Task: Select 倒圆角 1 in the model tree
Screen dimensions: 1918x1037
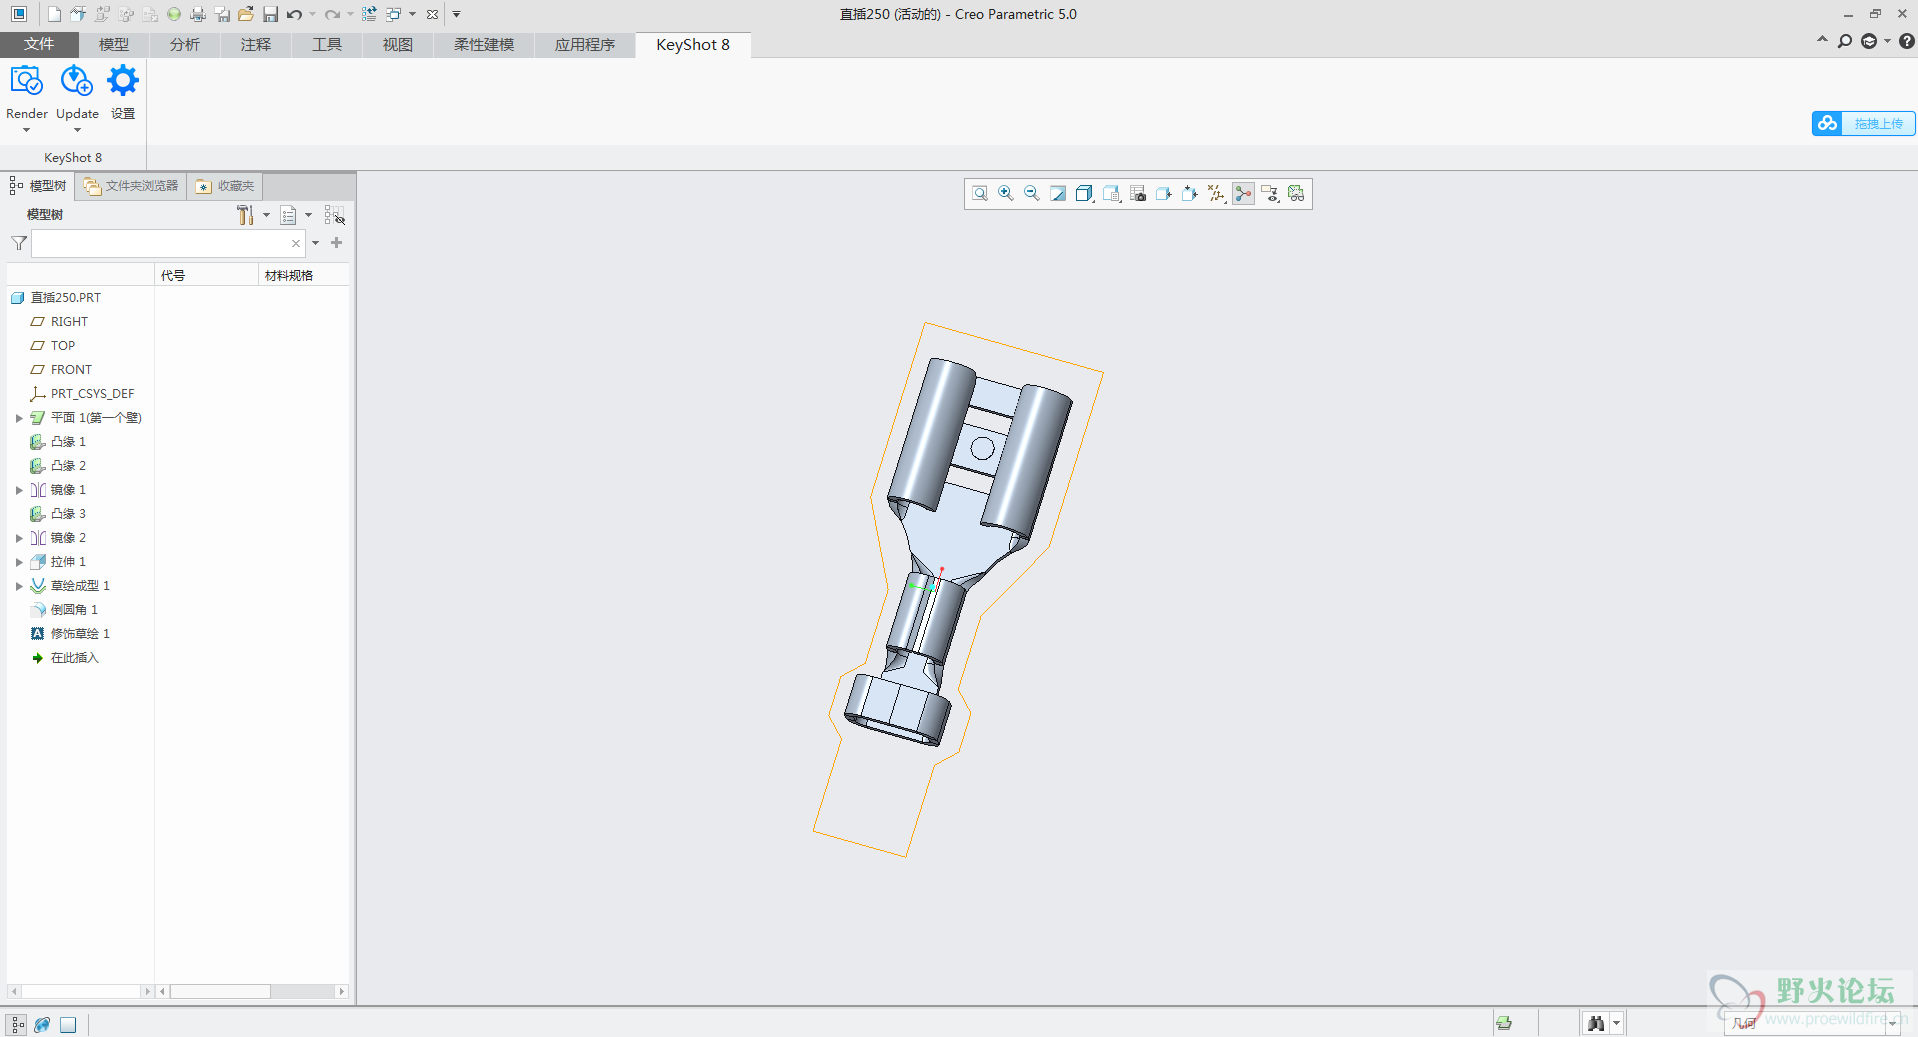Action: tap(74, 610)
